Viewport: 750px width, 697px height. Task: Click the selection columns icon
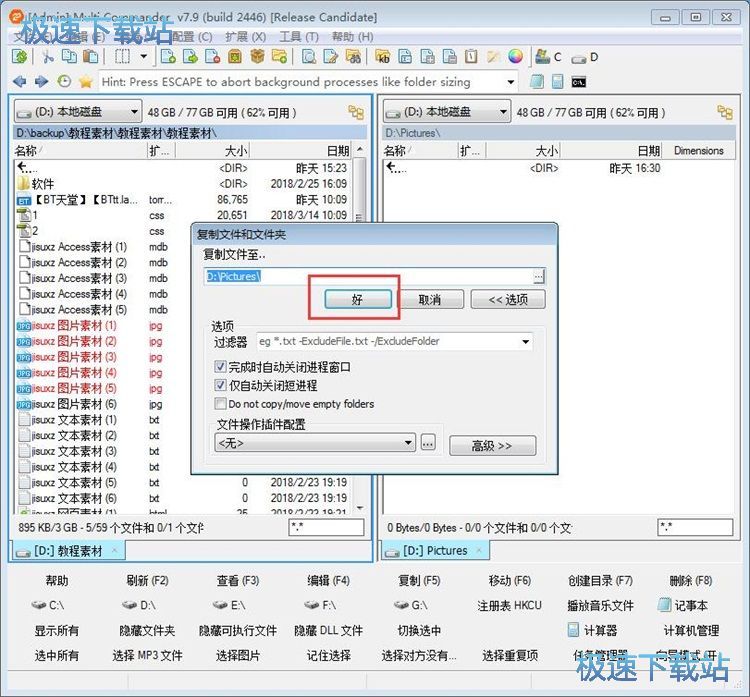[x=122, y=57]
